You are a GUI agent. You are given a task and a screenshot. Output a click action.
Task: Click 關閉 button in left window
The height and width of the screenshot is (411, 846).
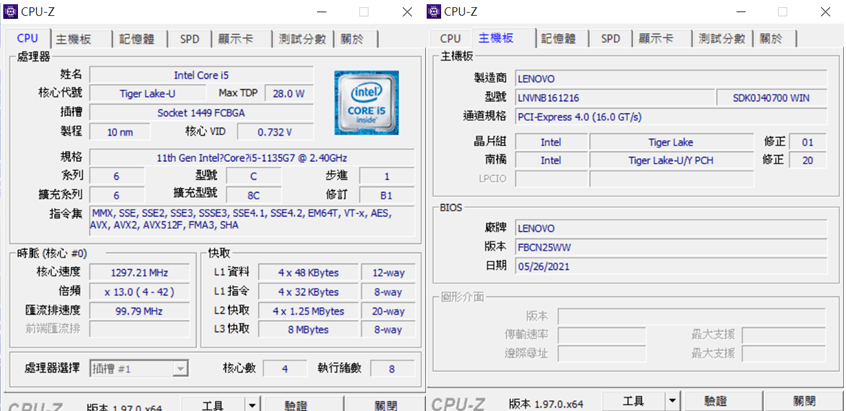pyautogui.click(x=385, y=403)
